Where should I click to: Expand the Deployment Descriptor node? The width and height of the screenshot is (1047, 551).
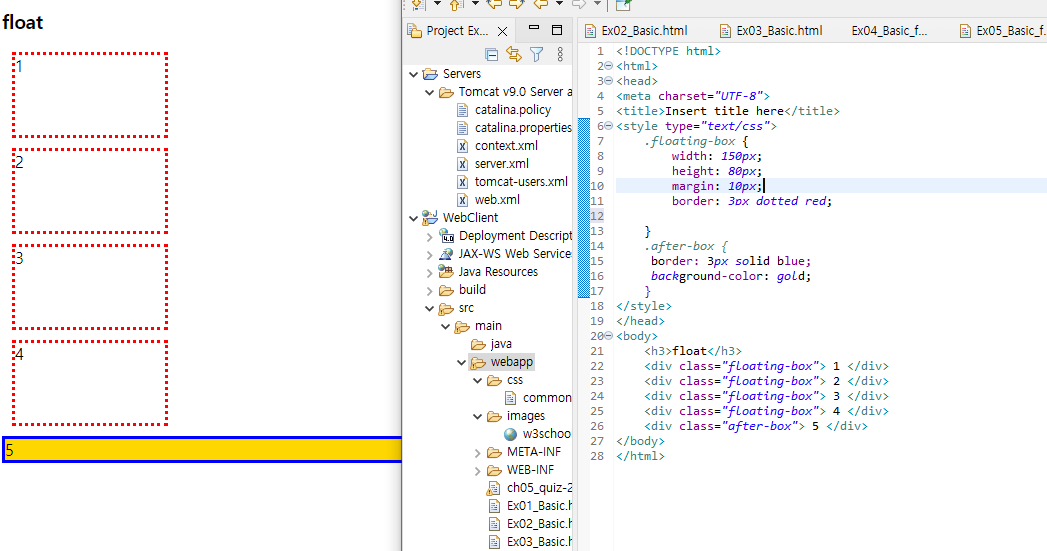tap(429, 236)
